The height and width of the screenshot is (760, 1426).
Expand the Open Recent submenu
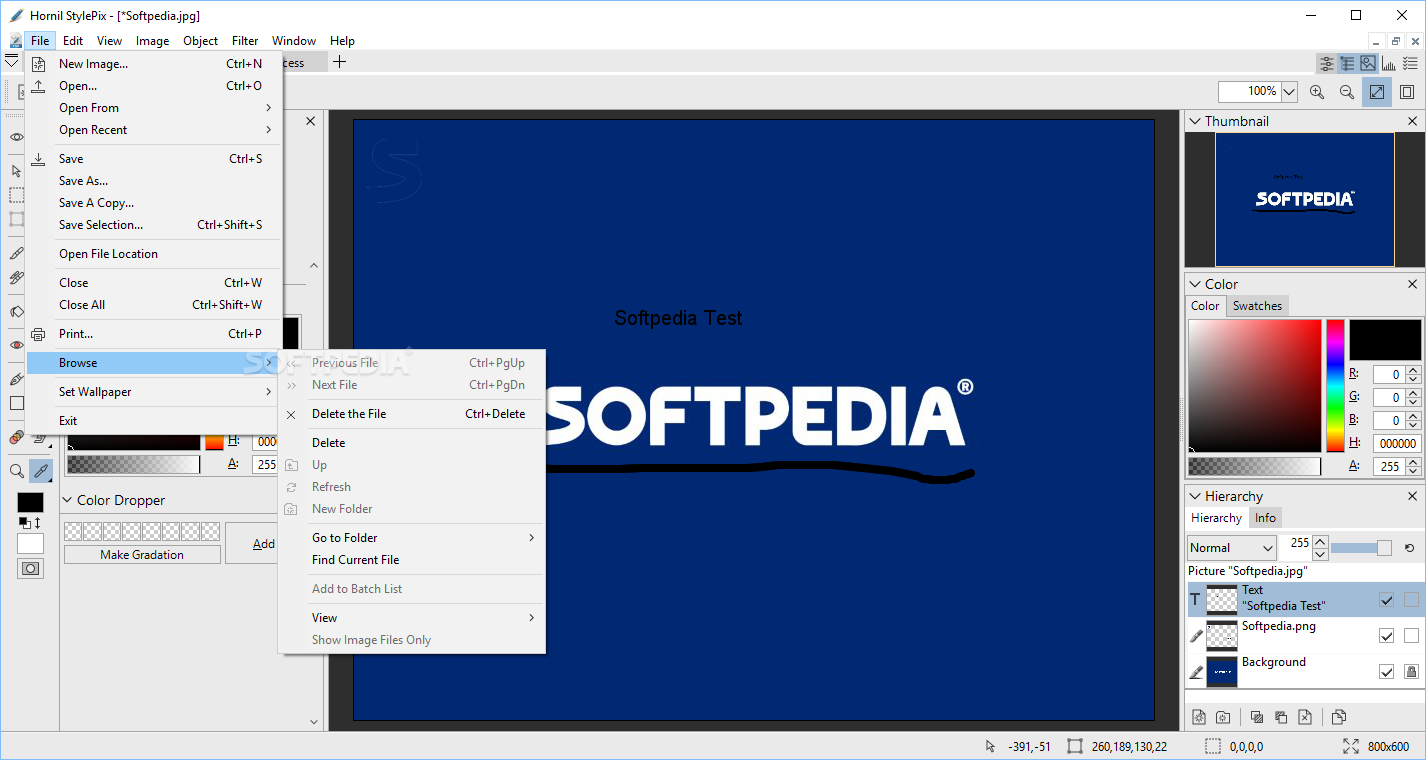click(154, 130)
